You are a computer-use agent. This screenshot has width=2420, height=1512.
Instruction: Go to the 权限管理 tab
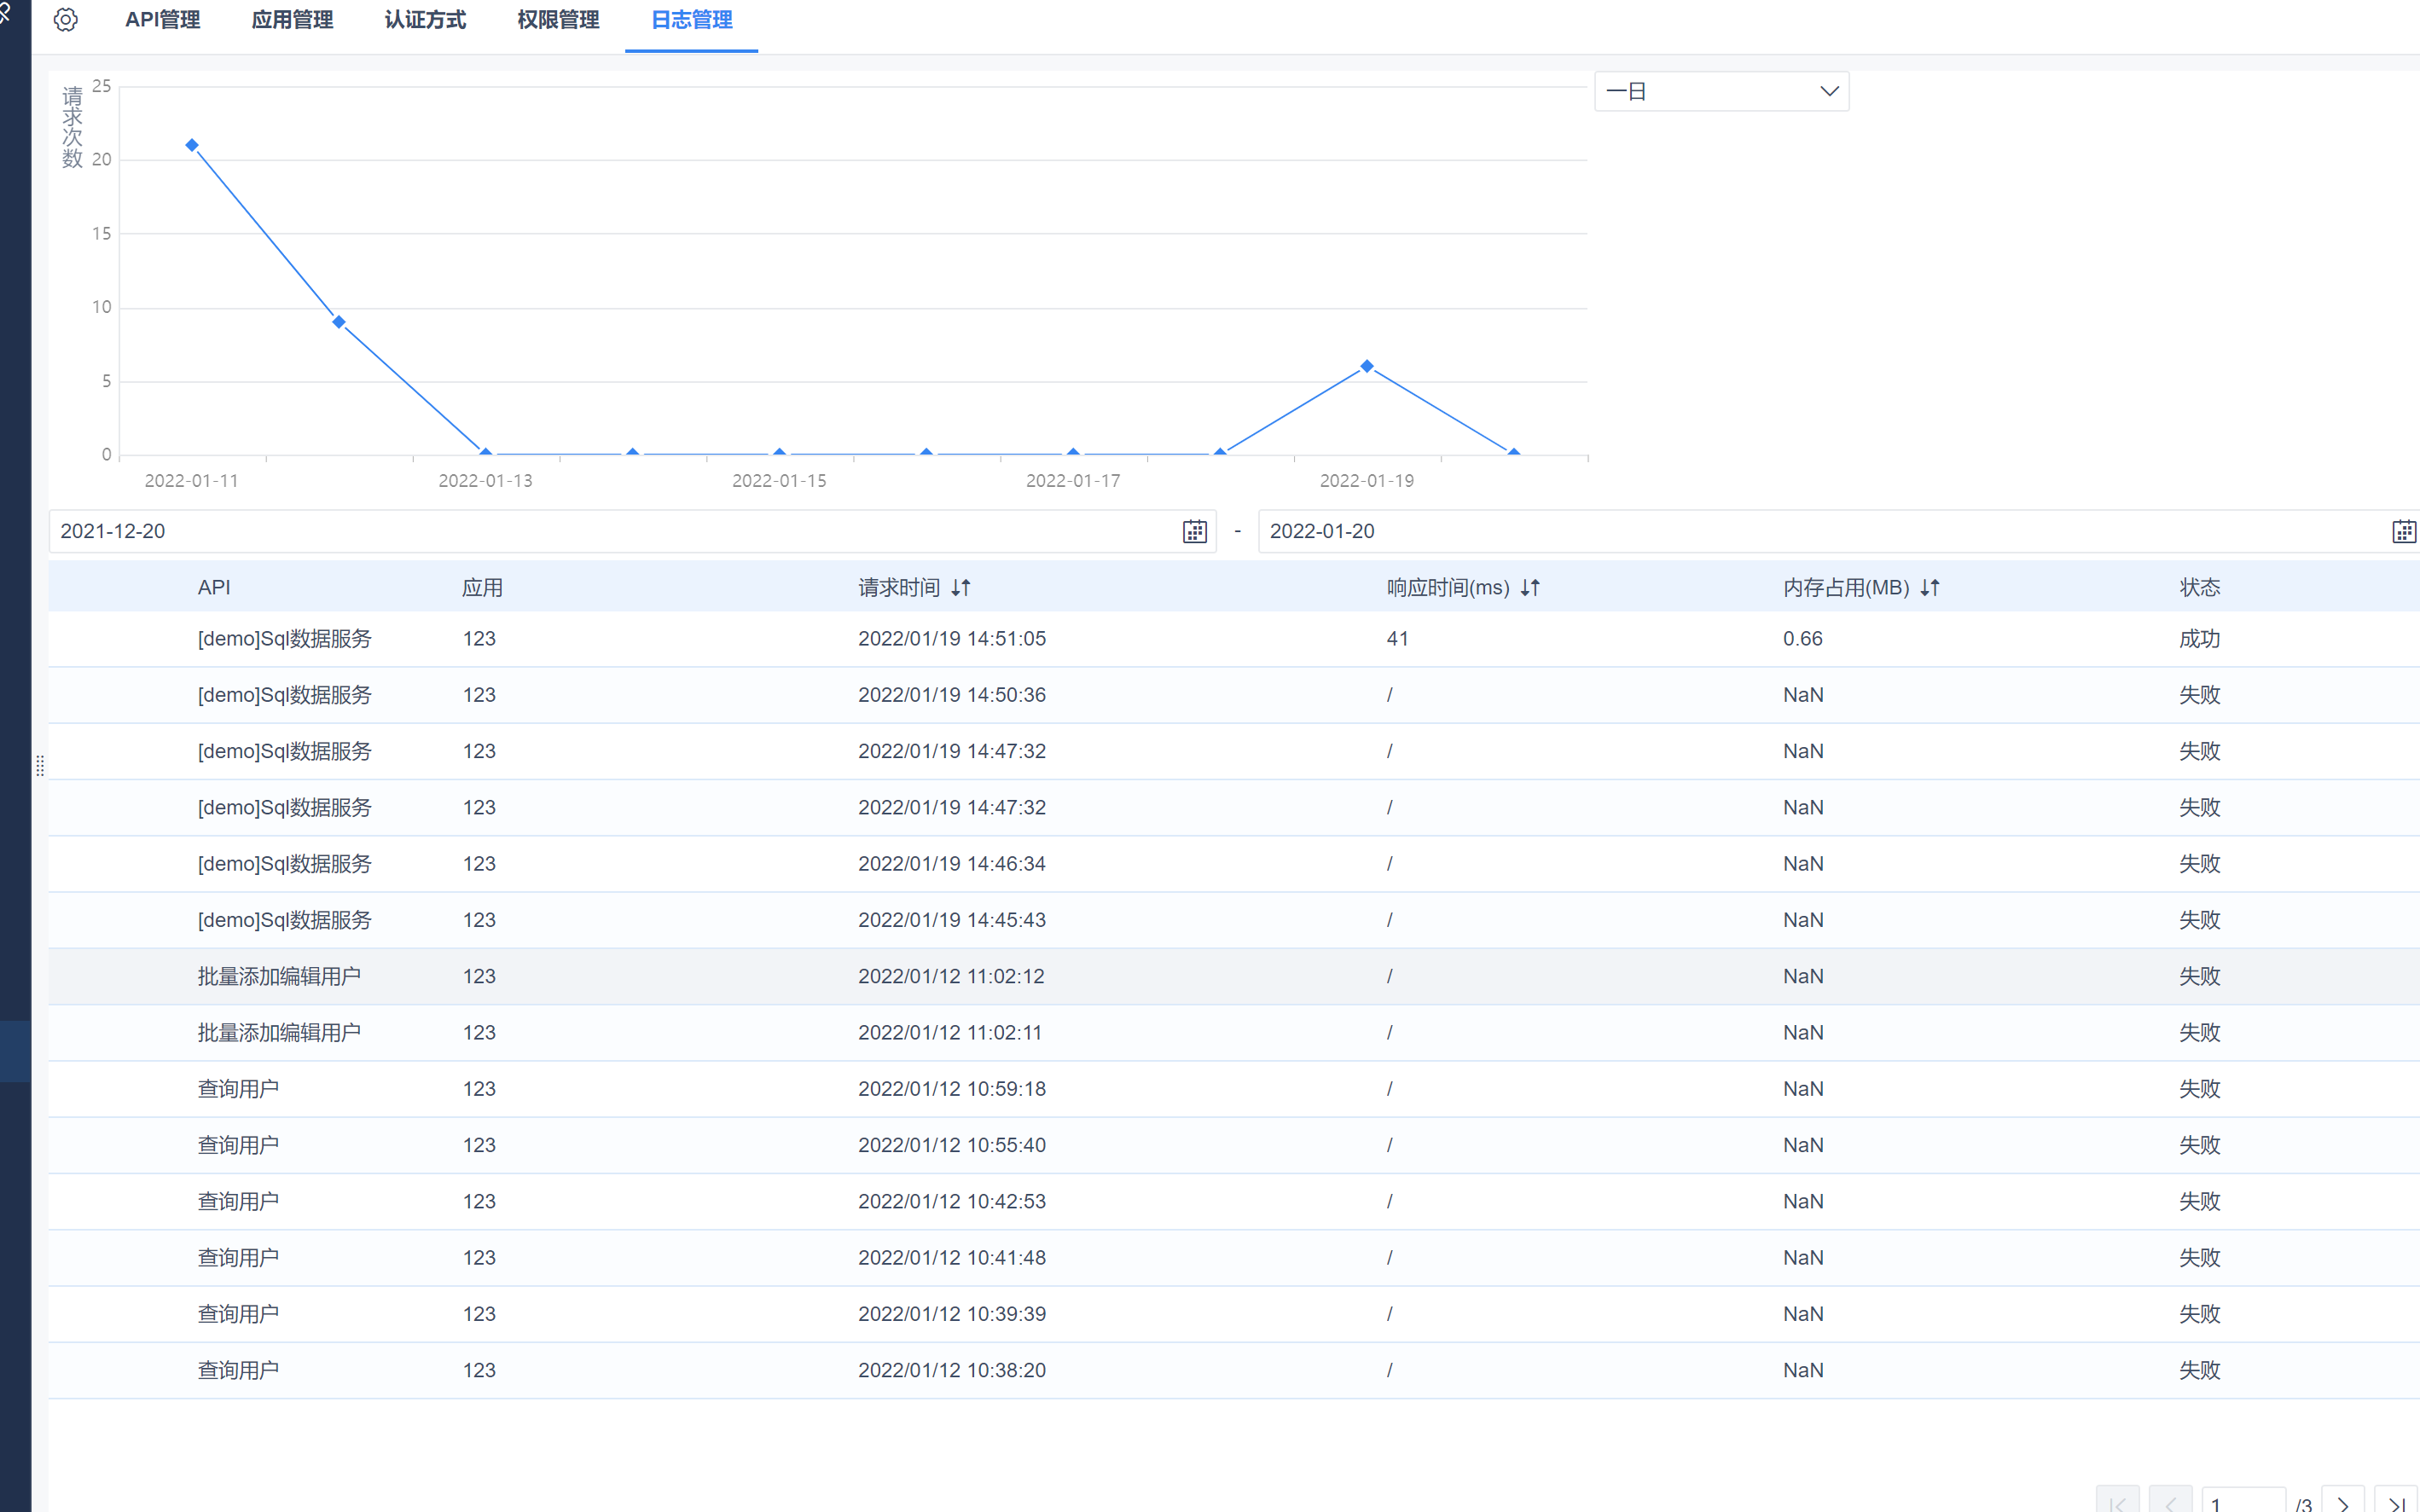tap(558, 20)
